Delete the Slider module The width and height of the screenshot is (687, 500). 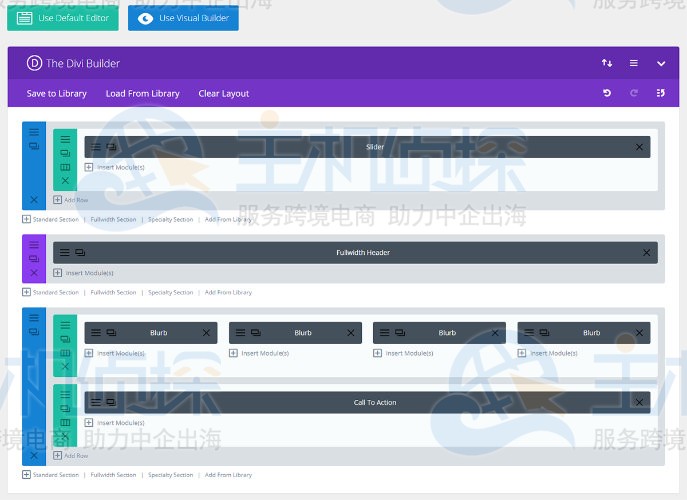click(x=639, y=147)
